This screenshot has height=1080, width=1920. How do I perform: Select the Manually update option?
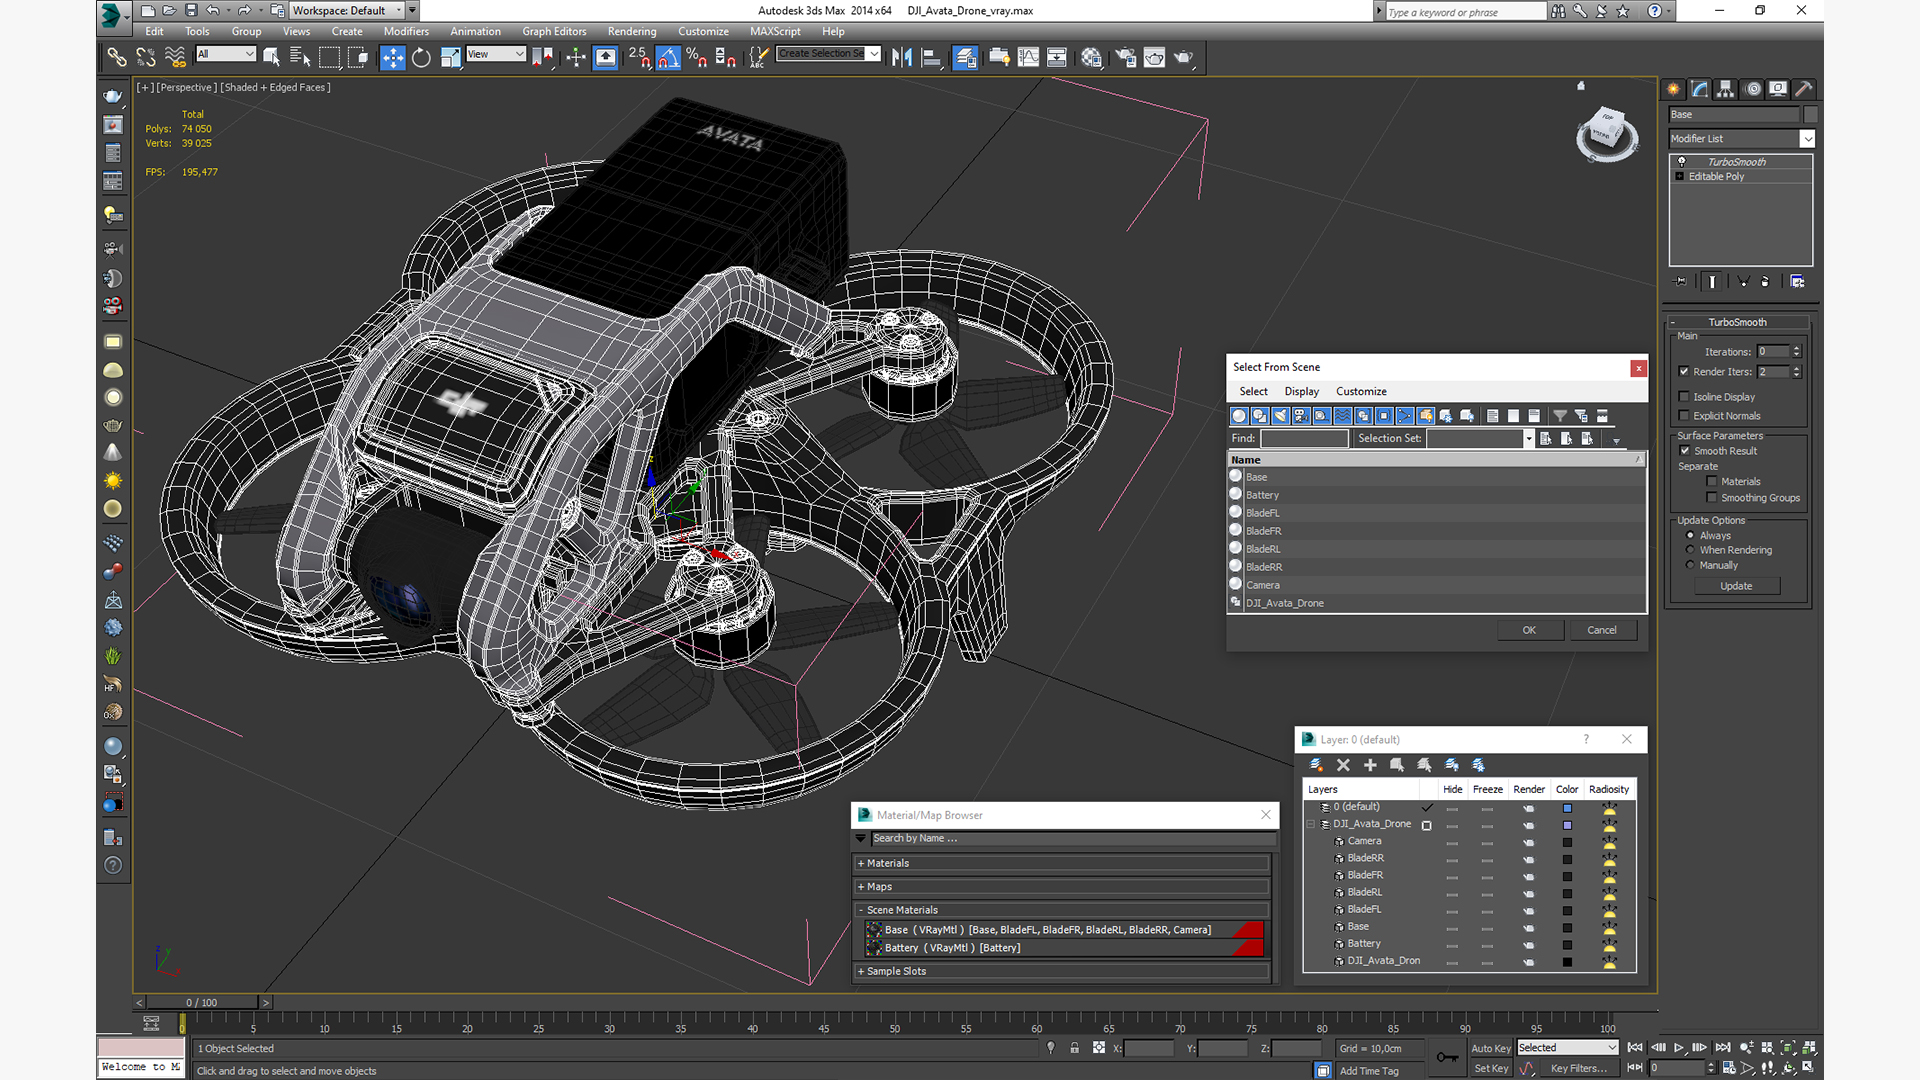1691,565
